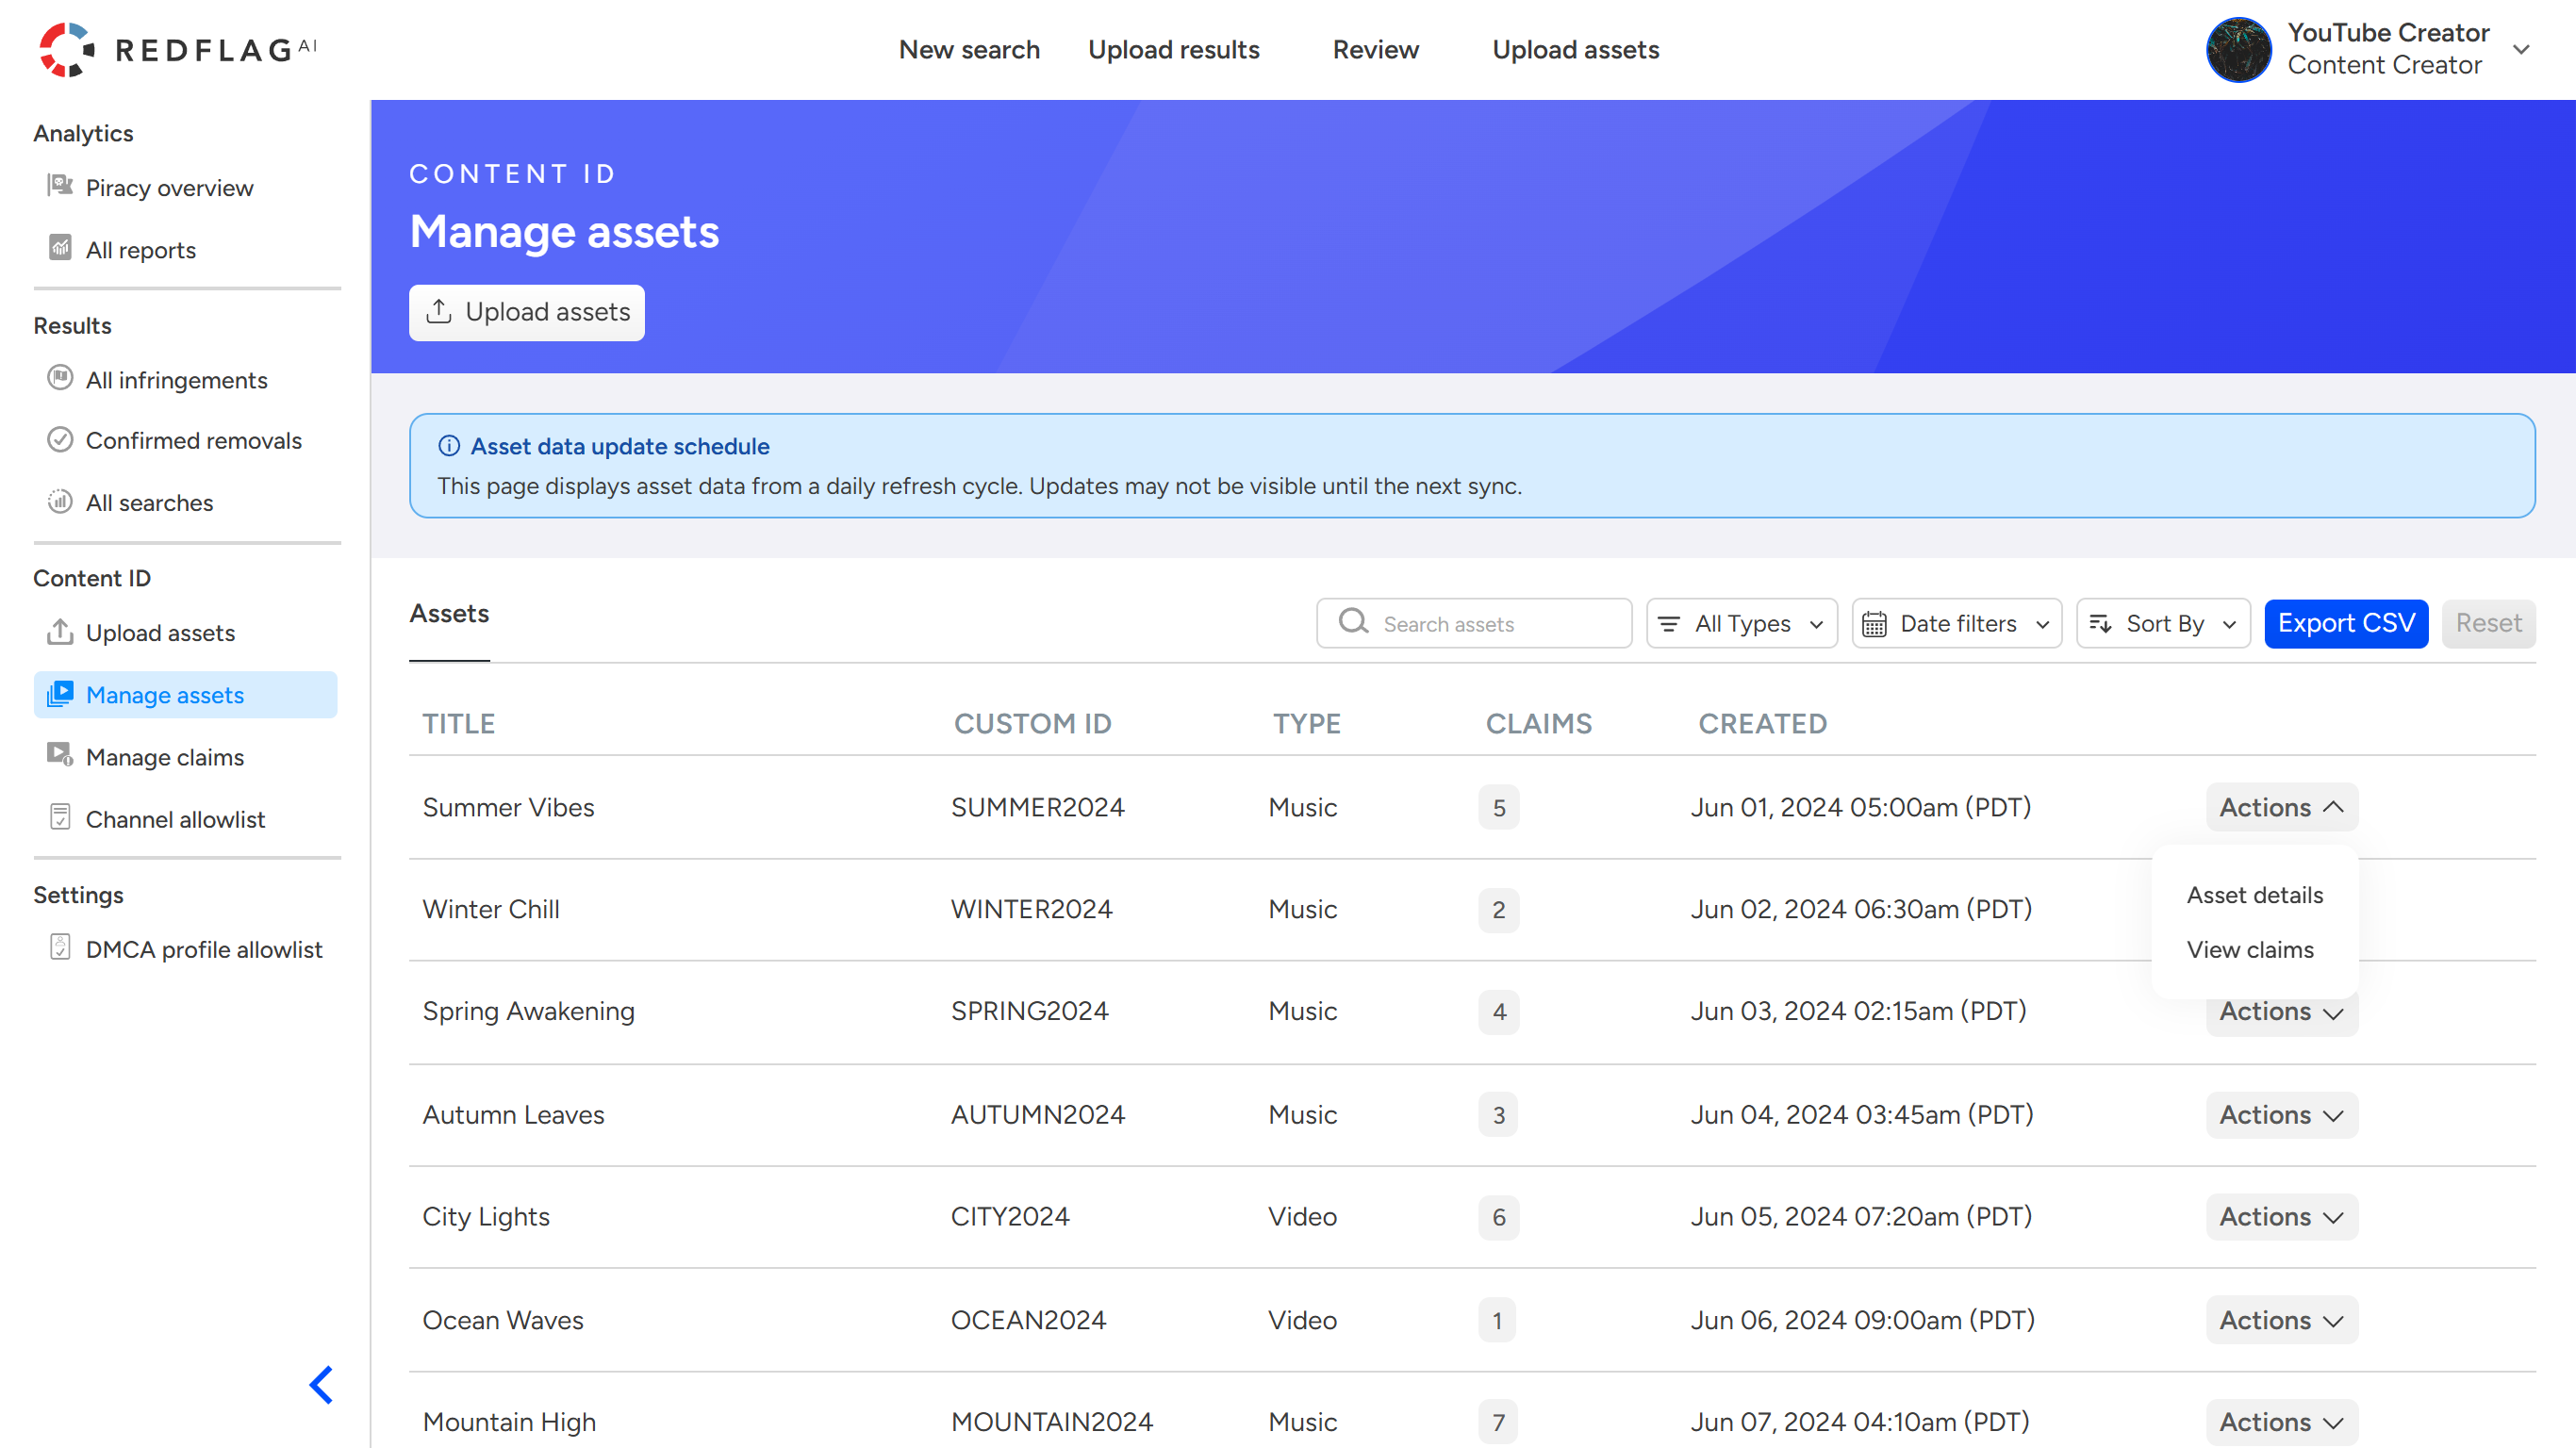Open All reports via chart icon
Image resolution: width=2576 pixels, height=1448 pixels.
60,248
